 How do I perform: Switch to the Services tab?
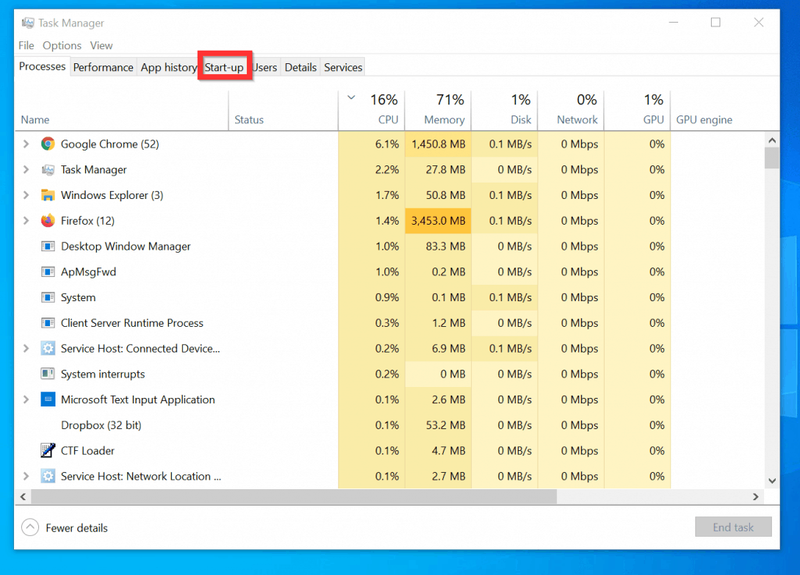point(343,67)
